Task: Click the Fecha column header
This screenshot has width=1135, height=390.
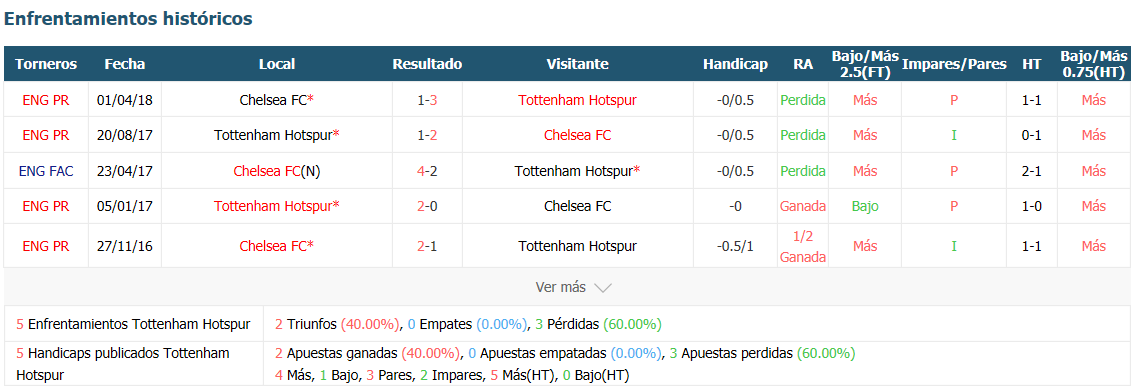Action: coord(125,64)
